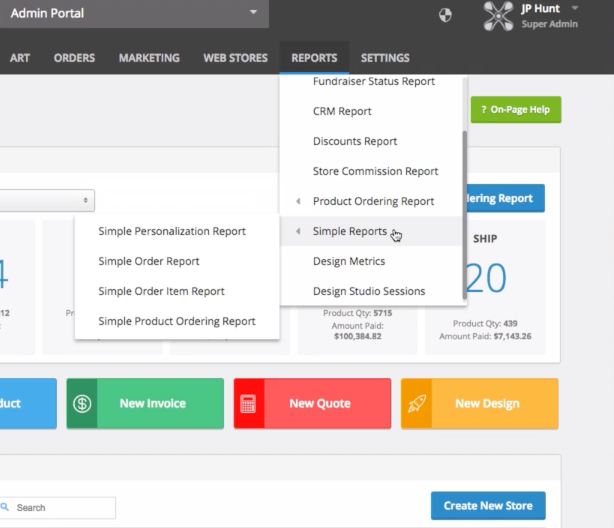Screen dimensions: 614x528
Task: Click the search magnifier icon
Action: click(5, 507)
